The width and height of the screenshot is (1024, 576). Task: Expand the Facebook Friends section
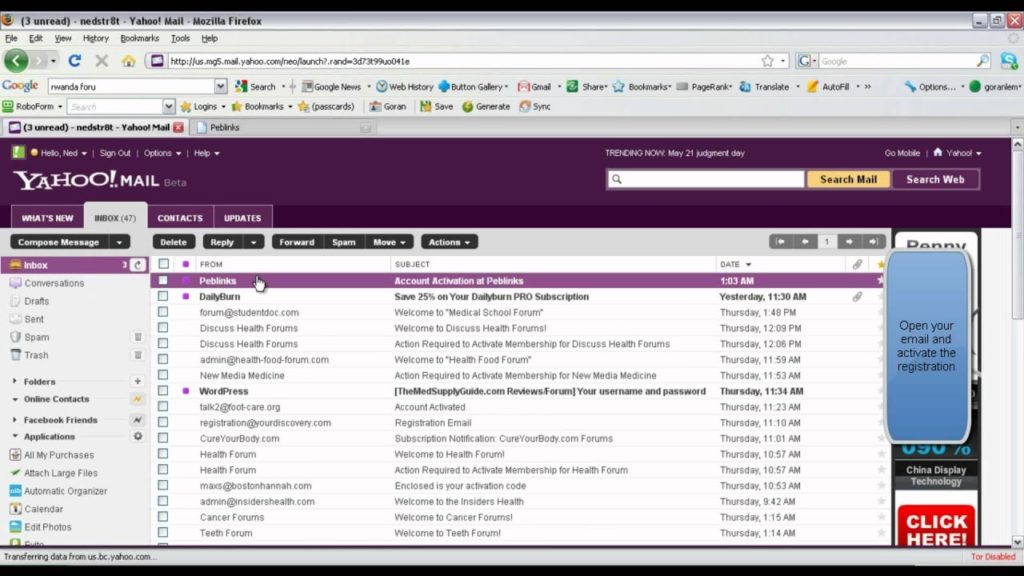(x=14, y=420)
